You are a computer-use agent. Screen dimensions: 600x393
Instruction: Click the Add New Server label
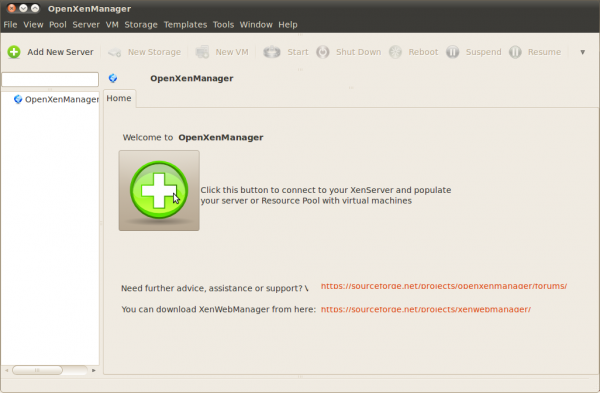coord(60,52)
